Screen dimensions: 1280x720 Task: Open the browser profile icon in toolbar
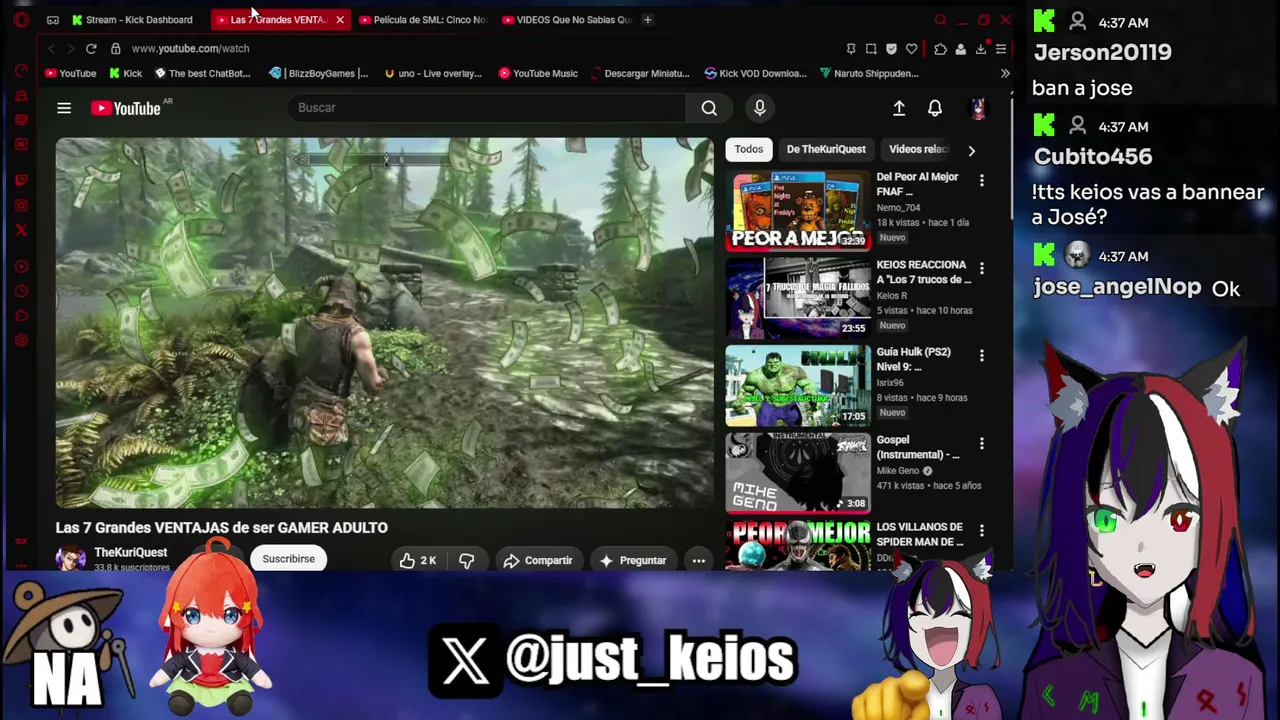(x=960, y=48)
